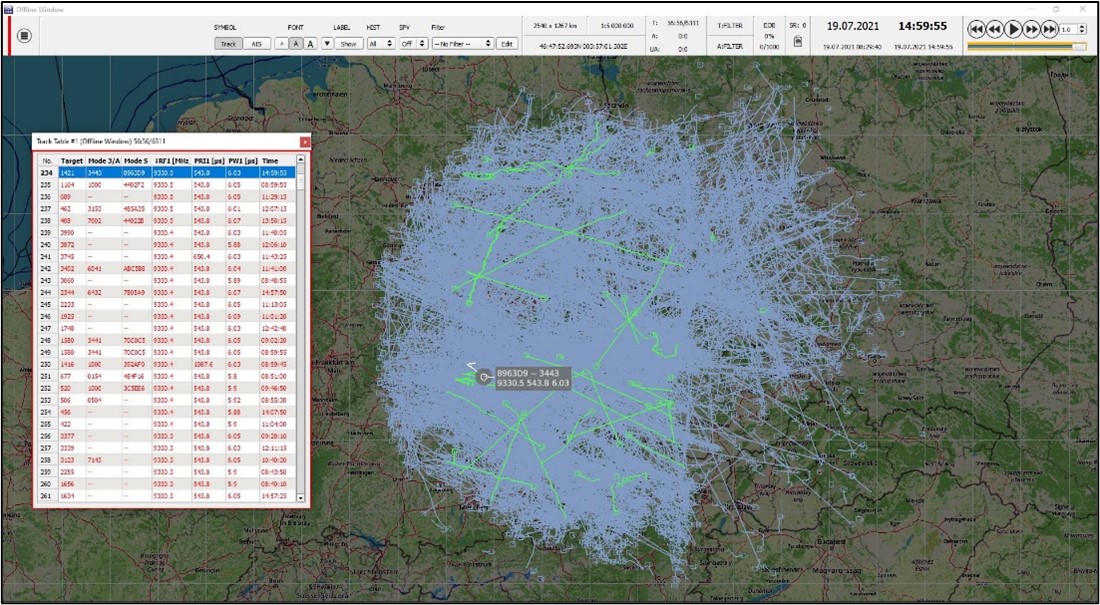Fast forward the replay
This screenshot has height=605, width=1100.
[1031, 29]
